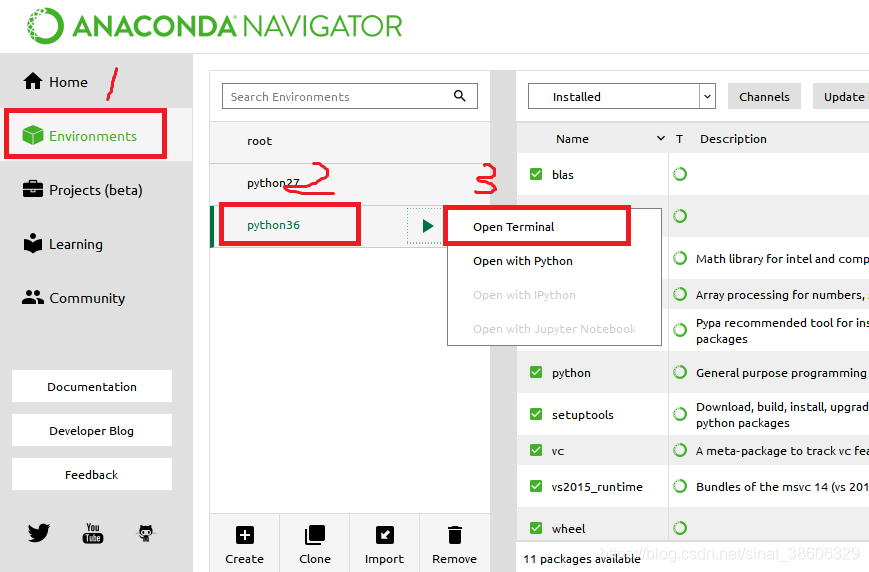Click the Array processing row circle icon
The height and width of the screenshot is (572, 869).
coord(680,294)
